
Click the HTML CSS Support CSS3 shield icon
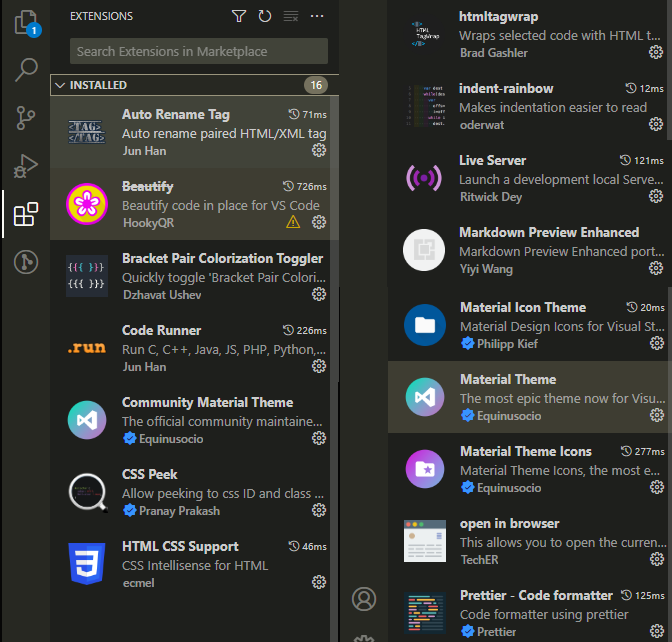pyautogui.click(x=87, y=564)
